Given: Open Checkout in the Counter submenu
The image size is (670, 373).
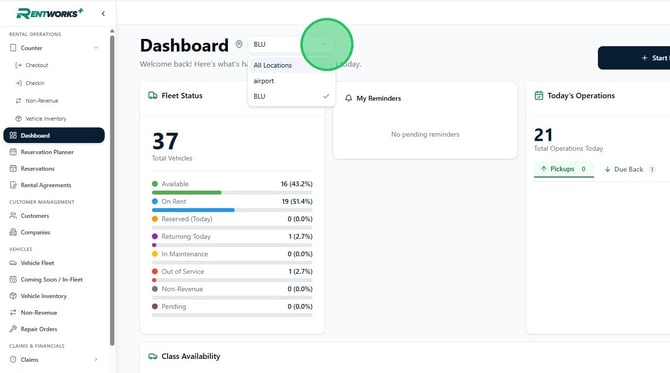Looking at the screenshot, I should coord(37,65).
